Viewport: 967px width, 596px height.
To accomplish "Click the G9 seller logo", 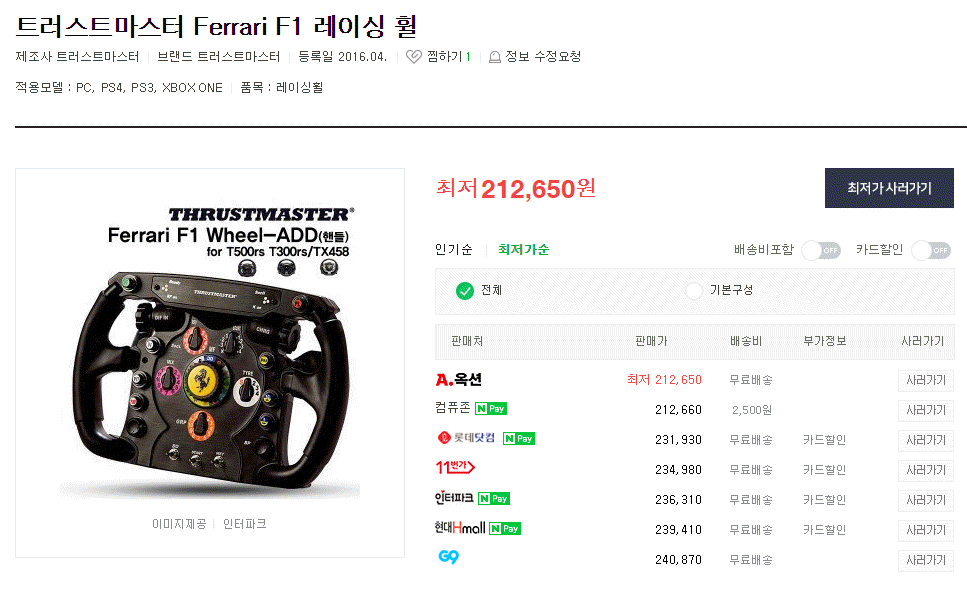I will point(448,557).
